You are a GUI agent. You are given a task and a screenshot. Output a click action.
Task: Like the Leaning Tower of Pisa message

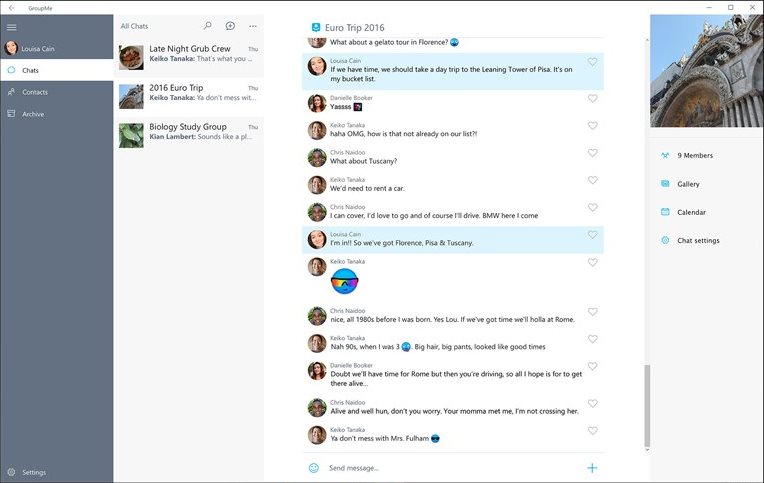[x=592, y=62]
